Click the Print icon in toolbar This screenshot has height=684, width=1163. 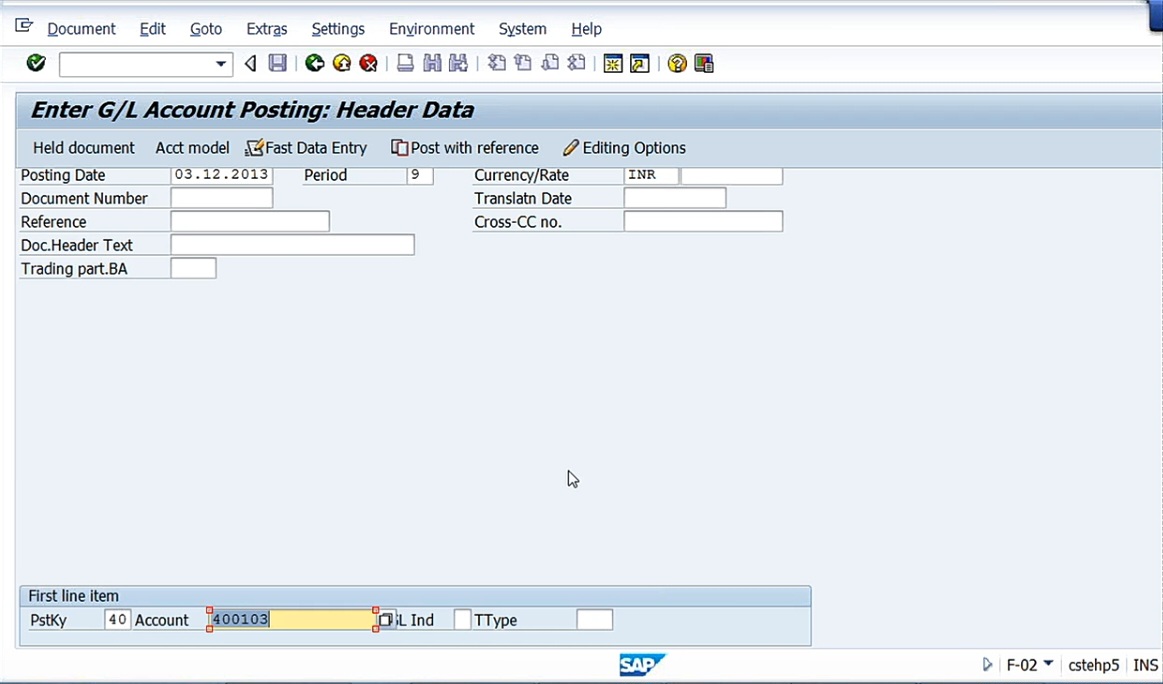pyautogui.click(x=405, y=63)
